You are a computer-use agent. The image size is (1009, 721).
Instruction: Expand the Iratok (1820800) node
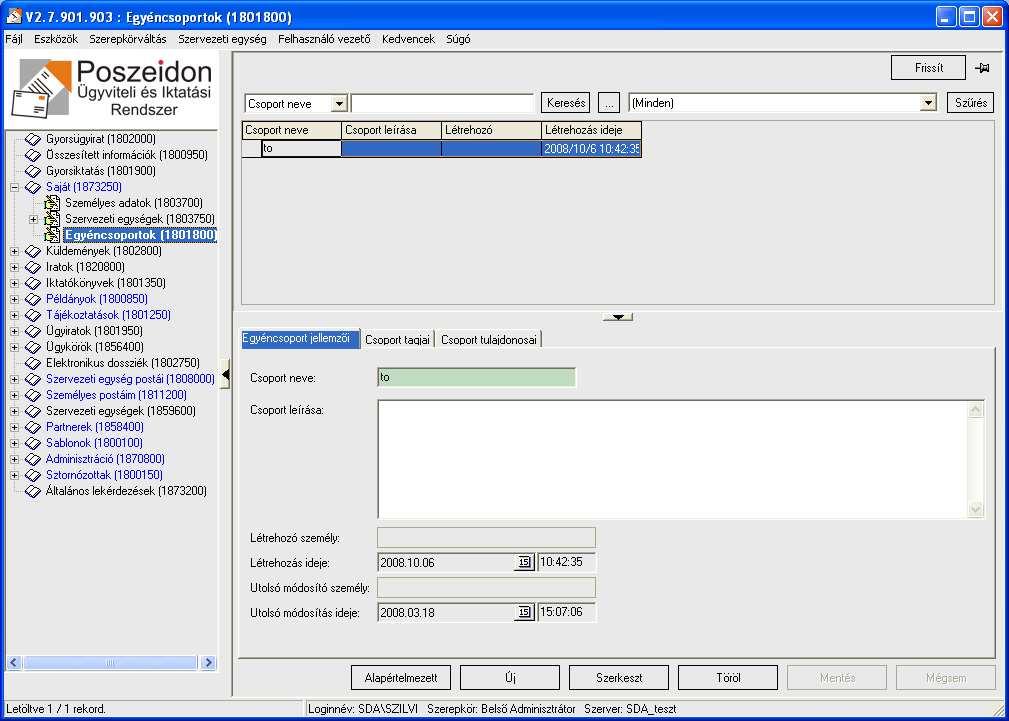(x=14, y=267)
